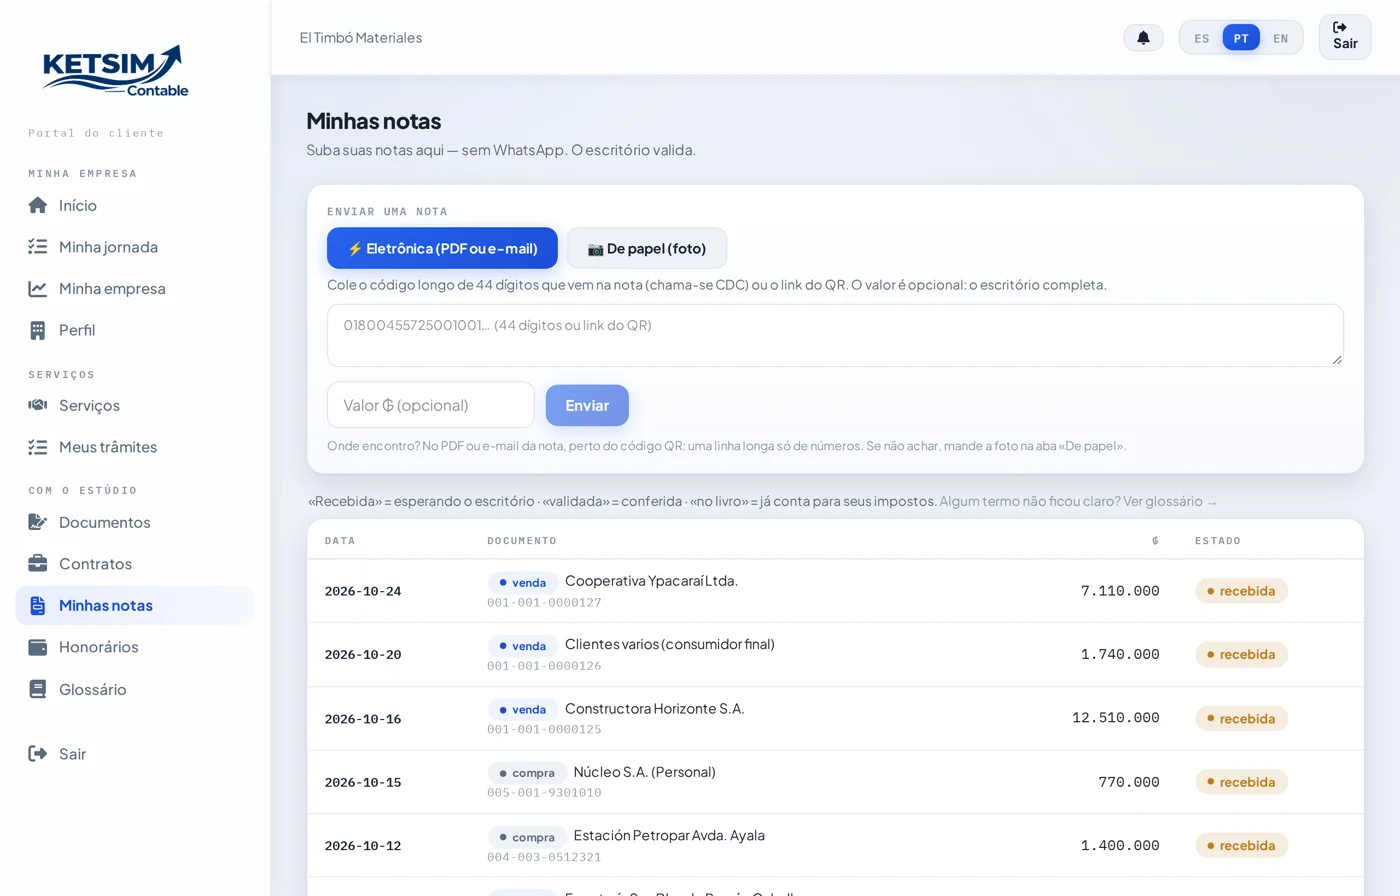Image resolution: width=1400 pixels, height=896 pixels.
Task: Switch language to ES
Action: point(1202,38)
